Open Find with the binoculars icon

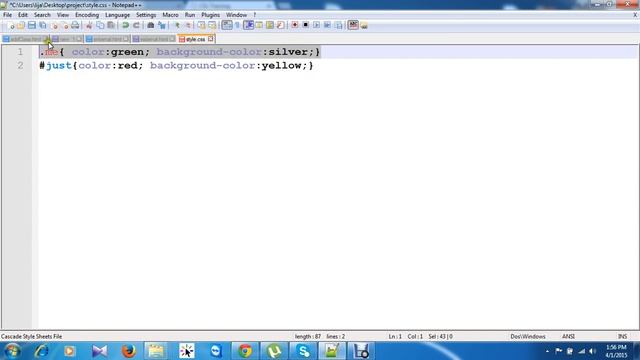[151, 25]
